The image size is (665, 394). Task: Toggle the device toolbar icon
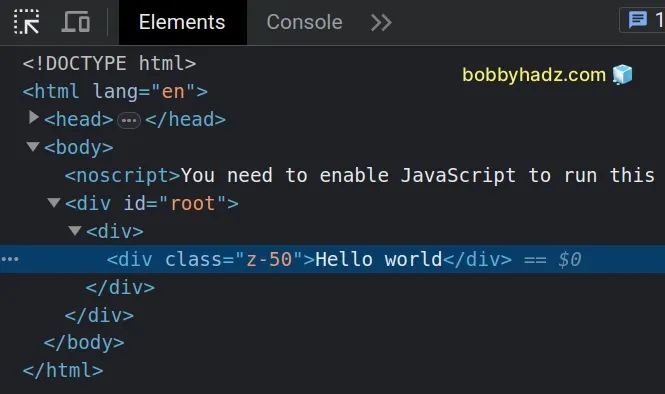pyautogui.click(x=76, y=22)
